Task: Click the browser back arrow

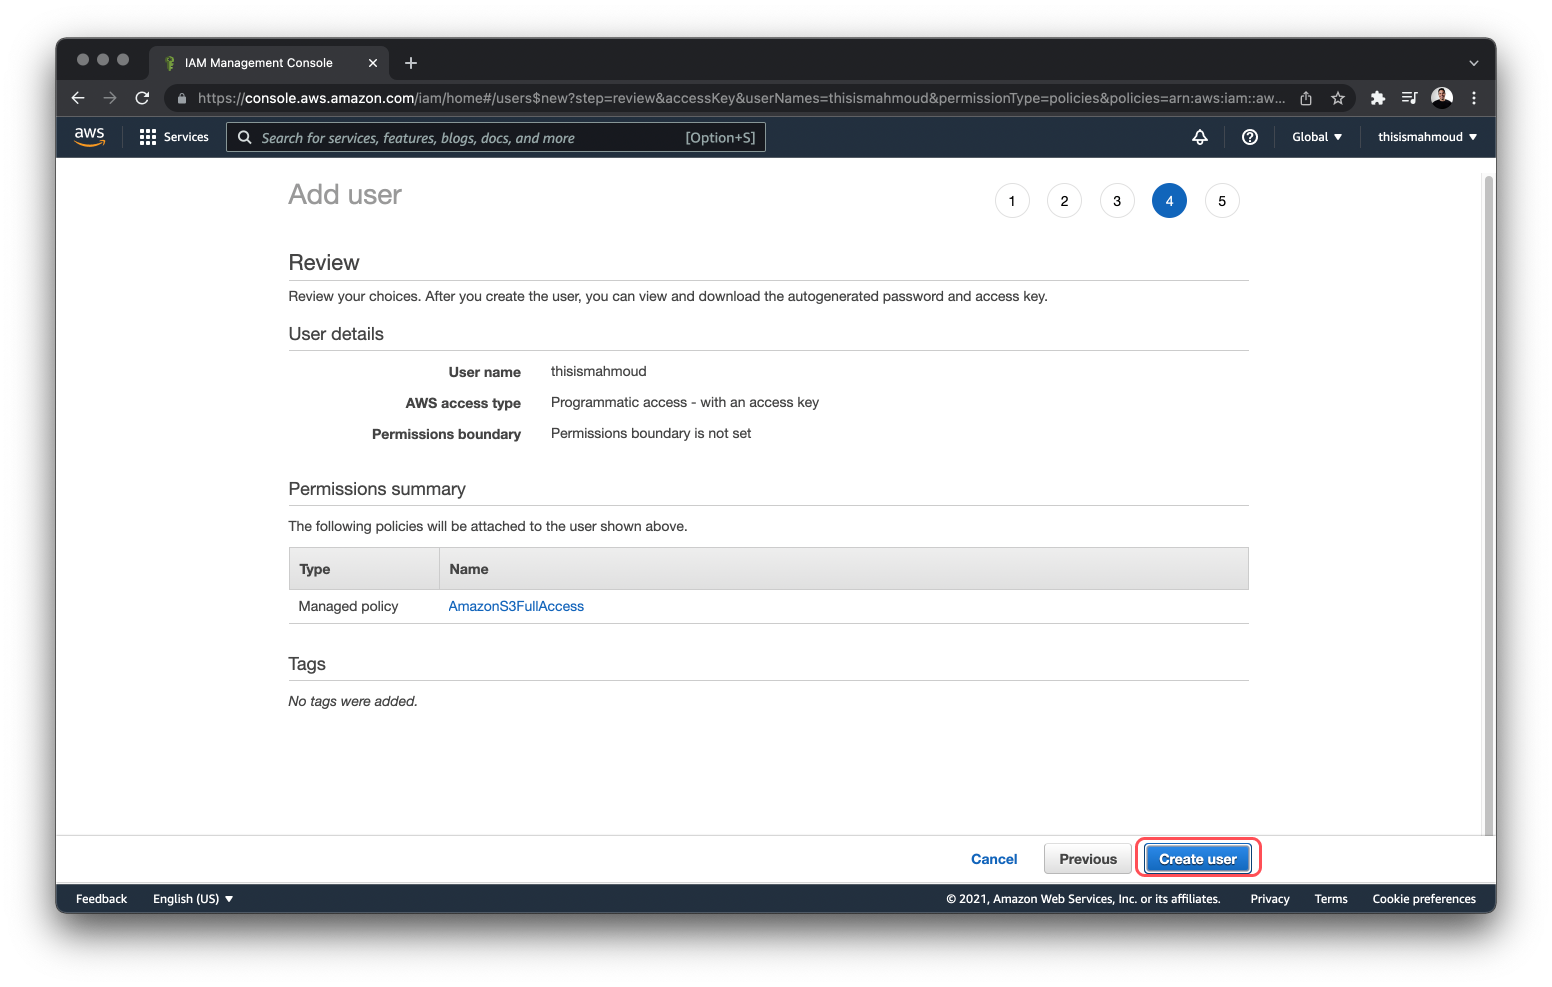Action: pos(78,98)
